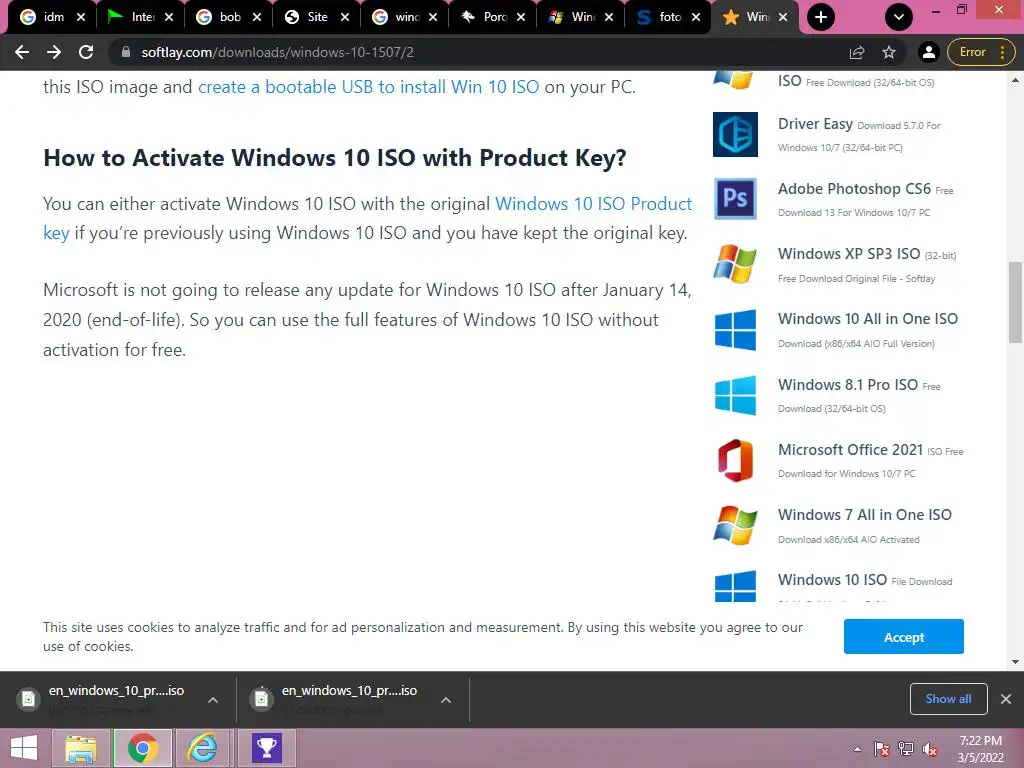Image resolution: width=1024 pixels, height=768 pixels.
Task: Go back to the previous page
Action: coord(22,52)
